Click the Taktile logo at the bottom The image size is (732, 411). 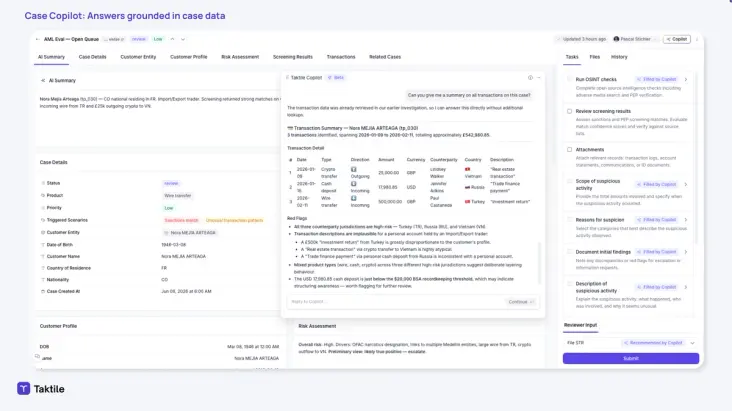point(41,389)
